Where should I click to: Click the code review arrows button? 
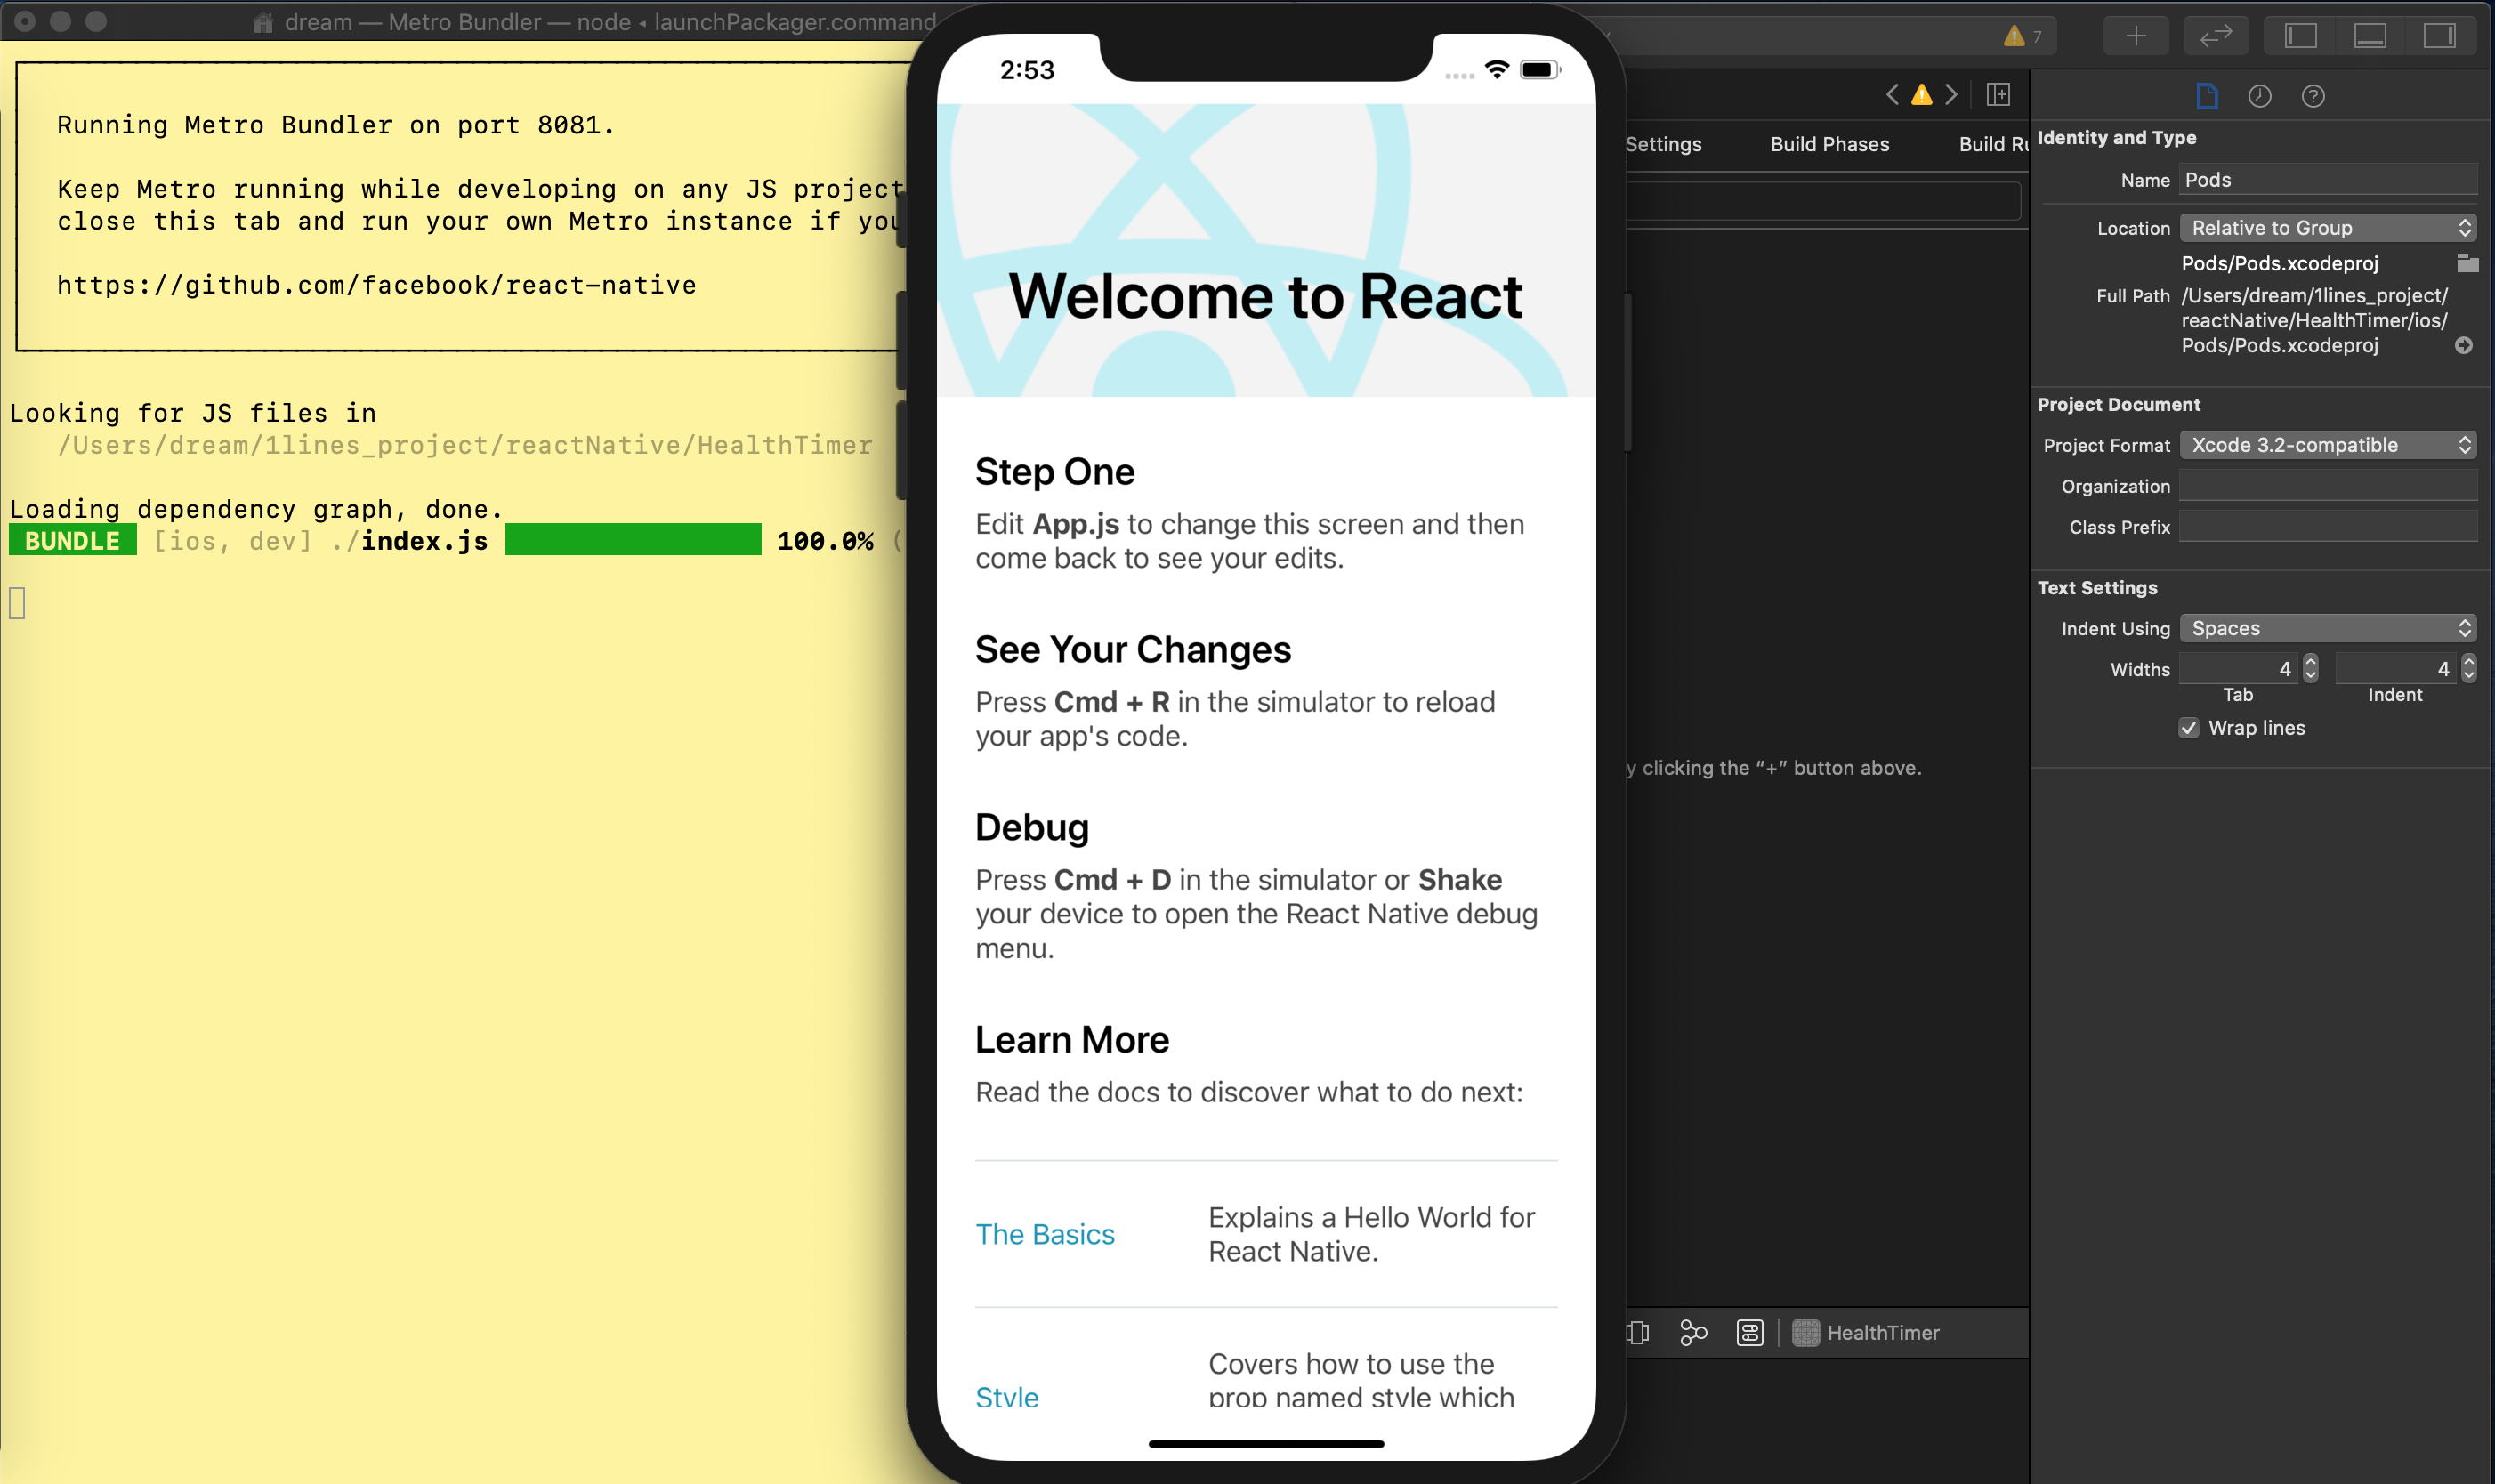[2215, 36]
